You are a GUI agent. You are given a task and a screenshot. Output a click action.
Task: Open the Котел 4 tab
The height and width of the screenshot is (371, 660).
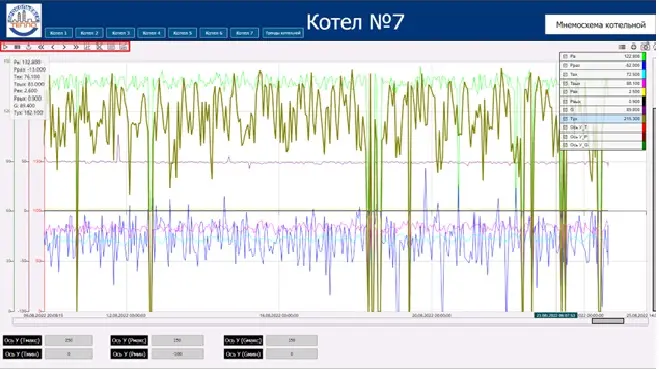(x=152, y=33)
